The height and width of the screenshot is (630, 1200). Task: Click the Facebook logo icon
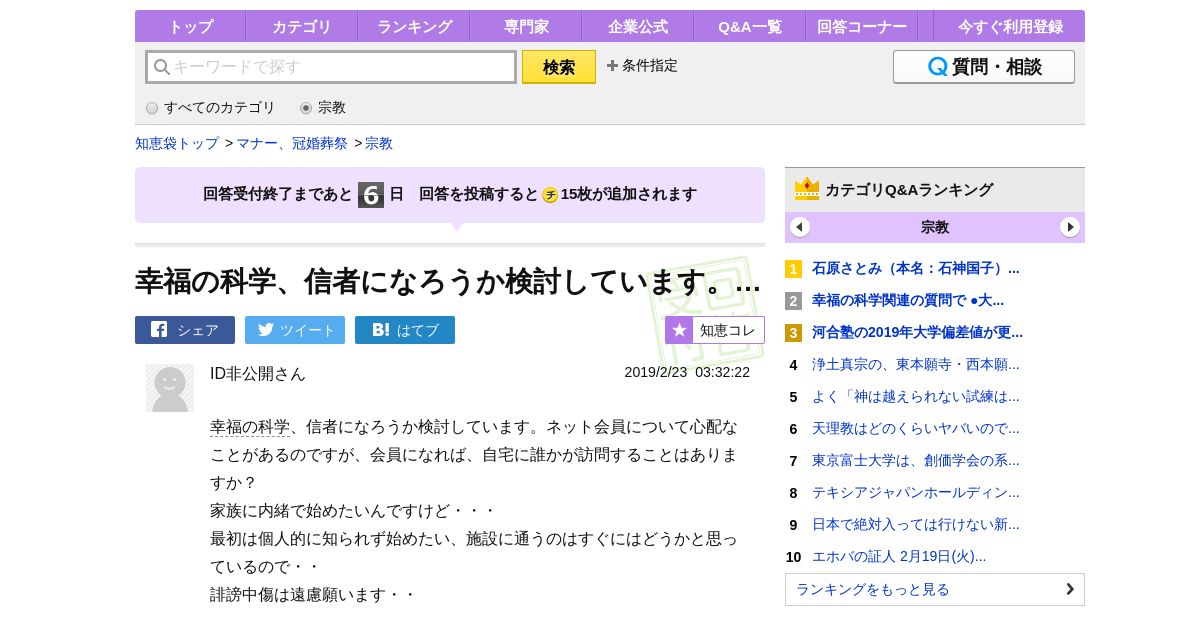point(159,329)
